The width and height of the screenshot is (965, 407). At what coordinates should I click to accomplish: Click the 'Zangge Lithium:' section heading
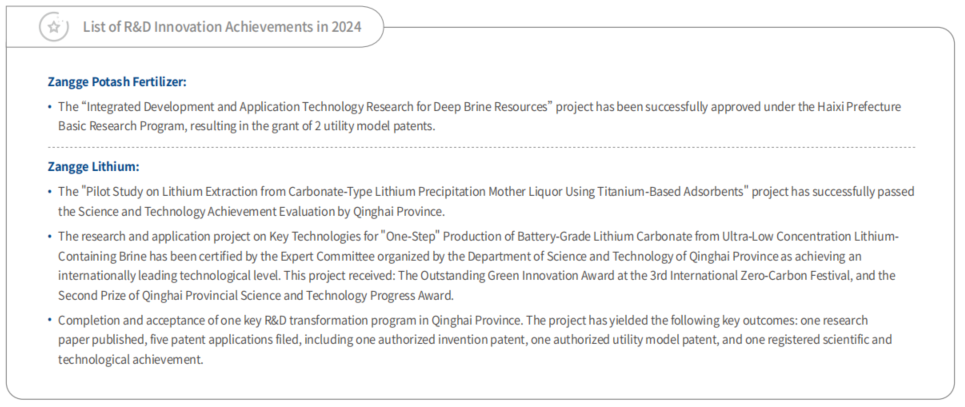(x=94, y=167)
